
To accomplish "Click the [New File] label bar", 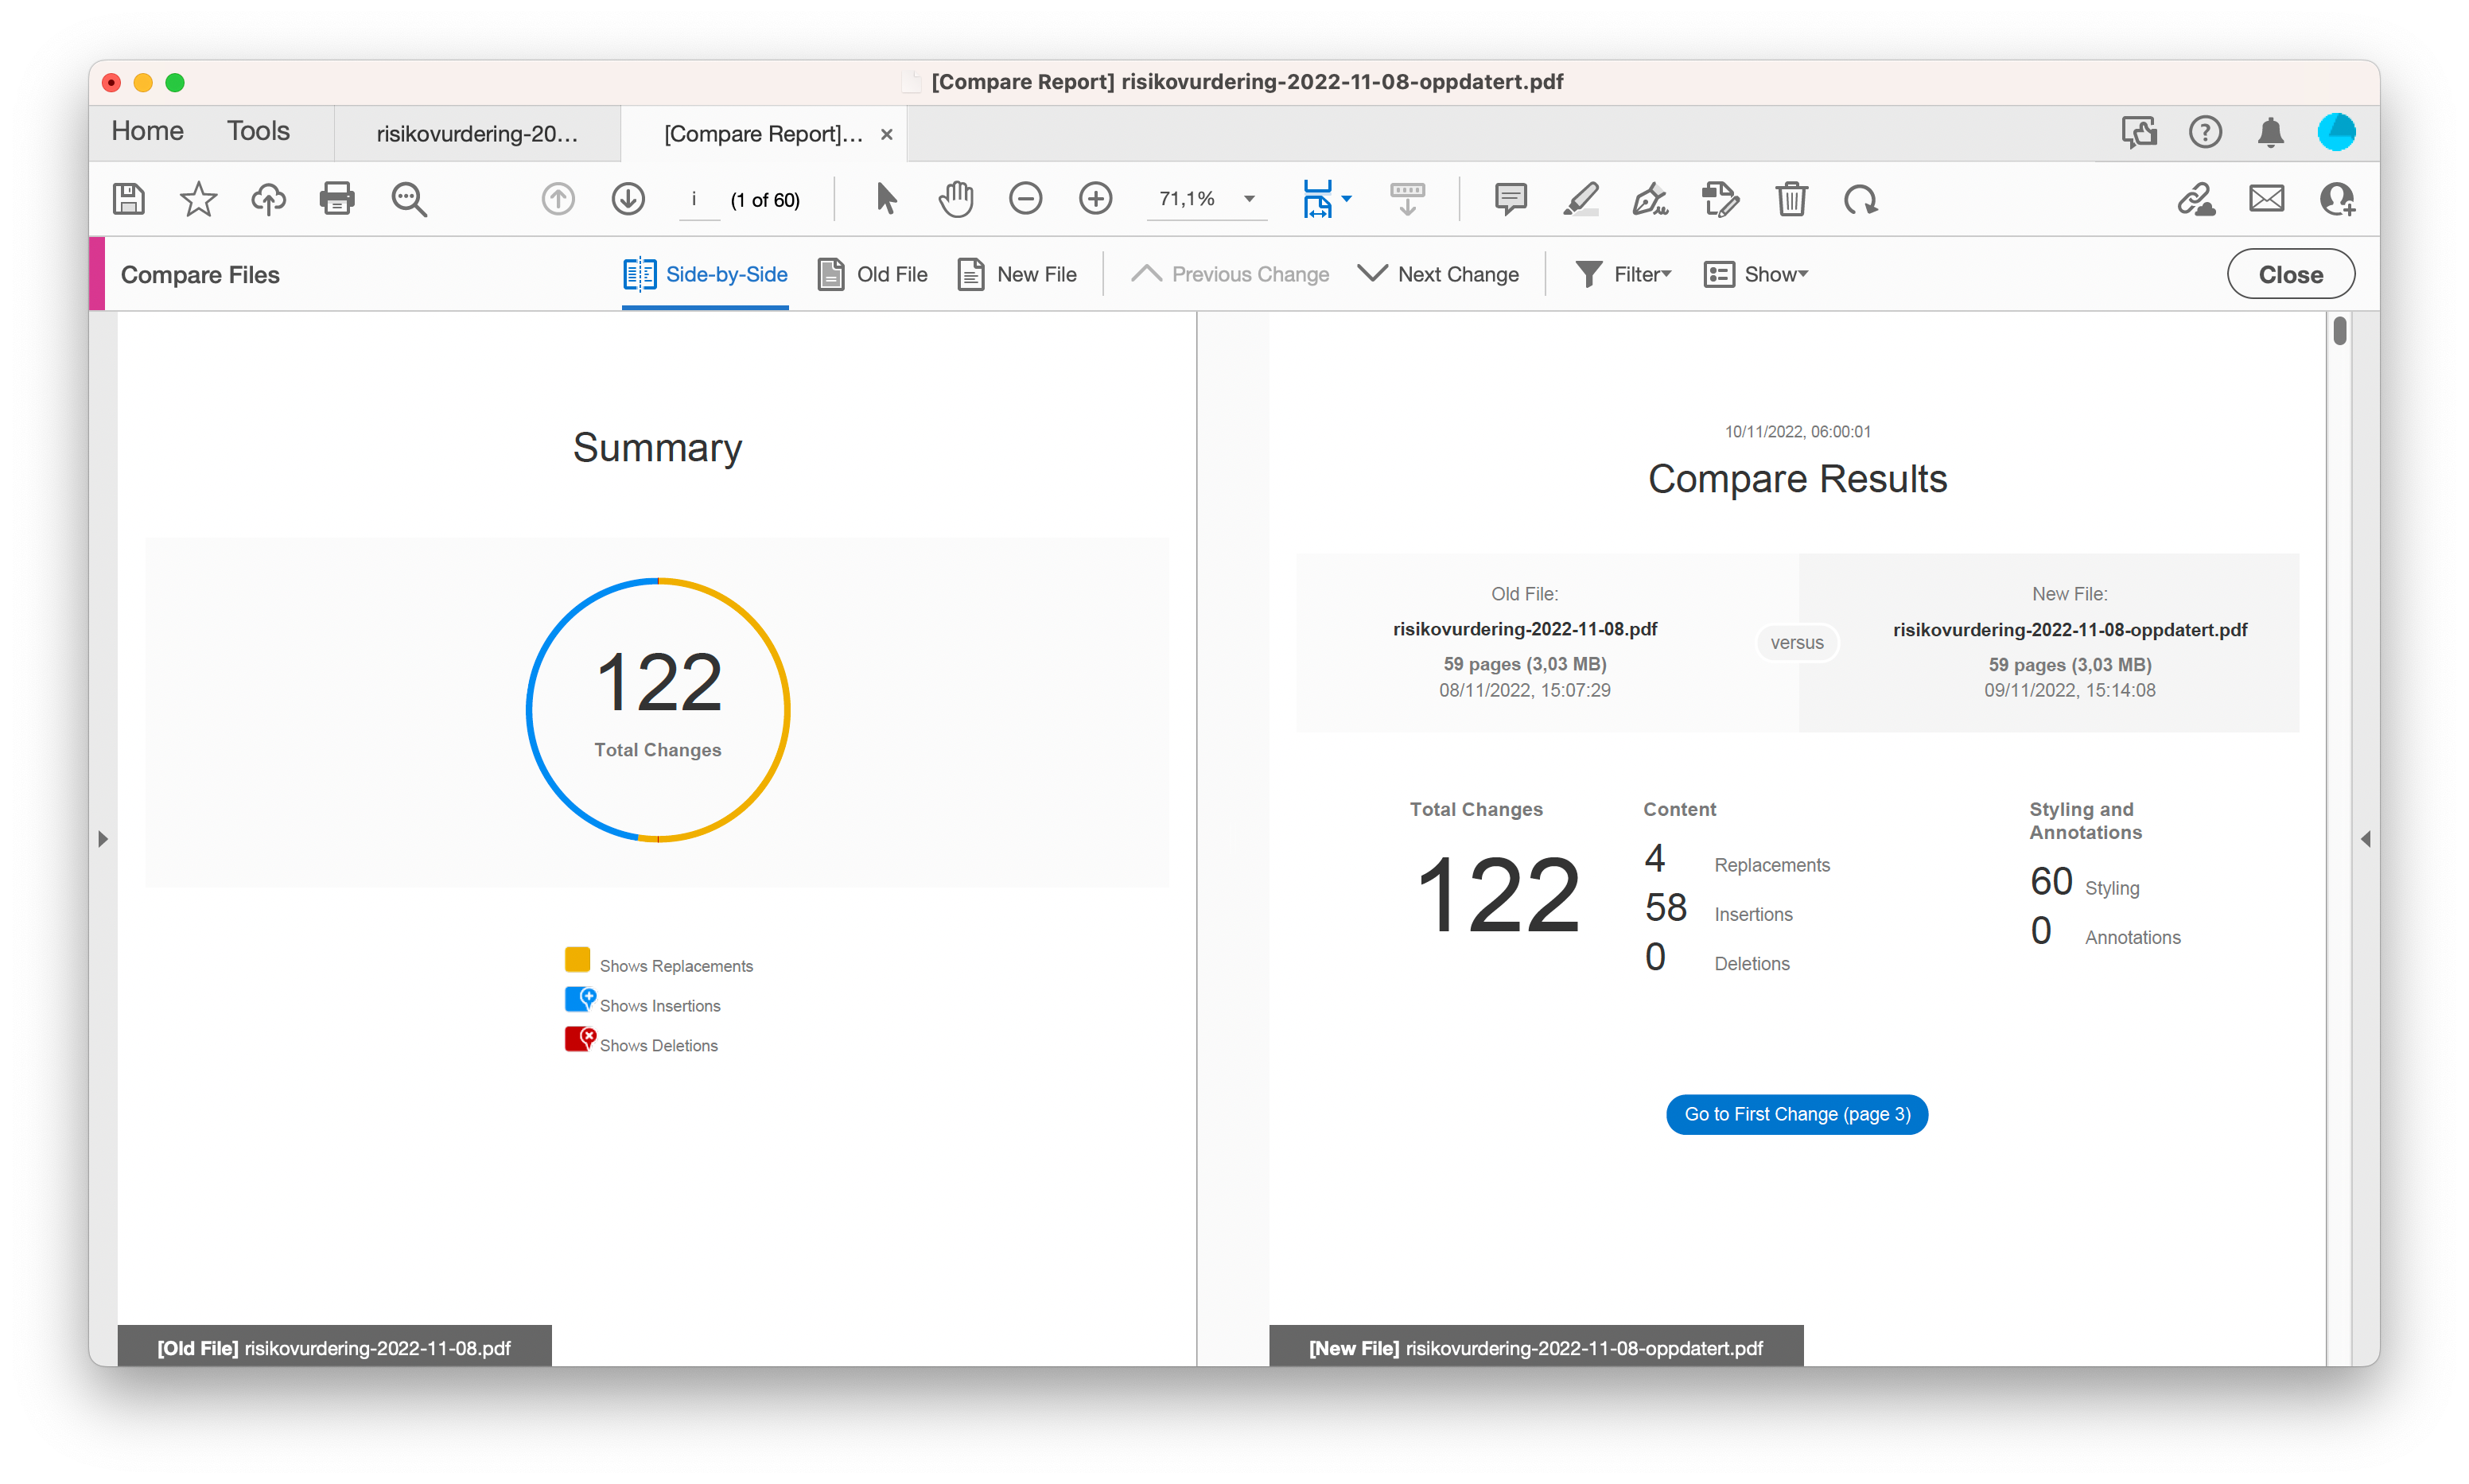I will tap(1535, 1347).
